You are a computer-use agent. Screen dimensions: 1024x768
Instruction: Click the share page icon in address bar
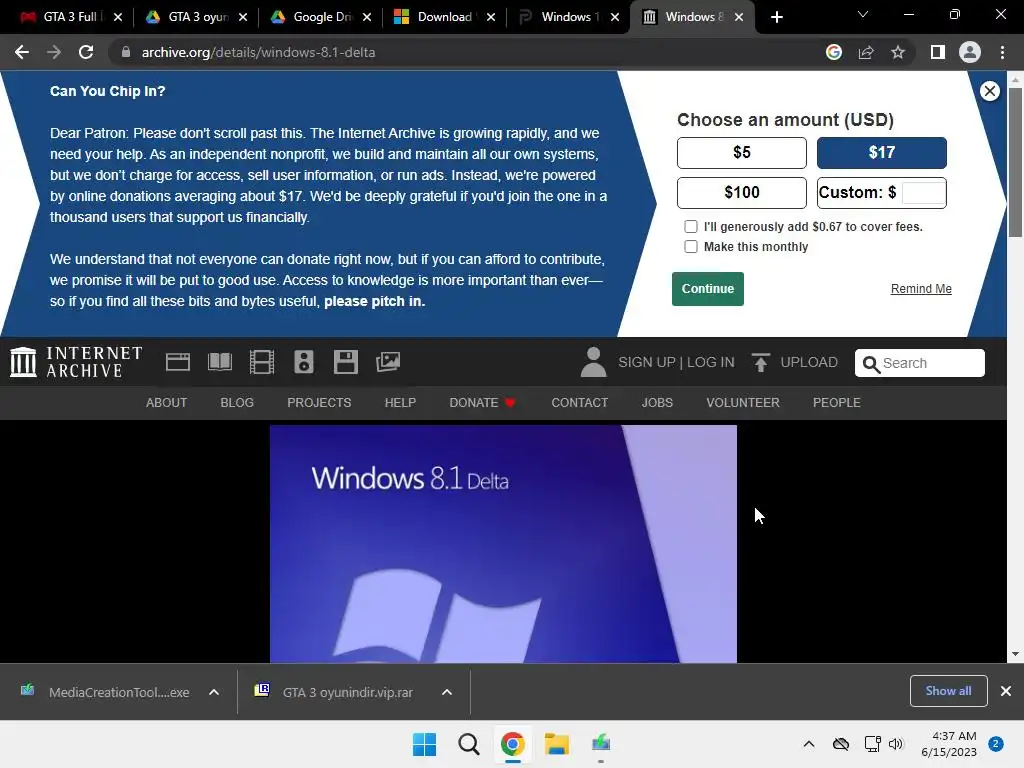866,52
